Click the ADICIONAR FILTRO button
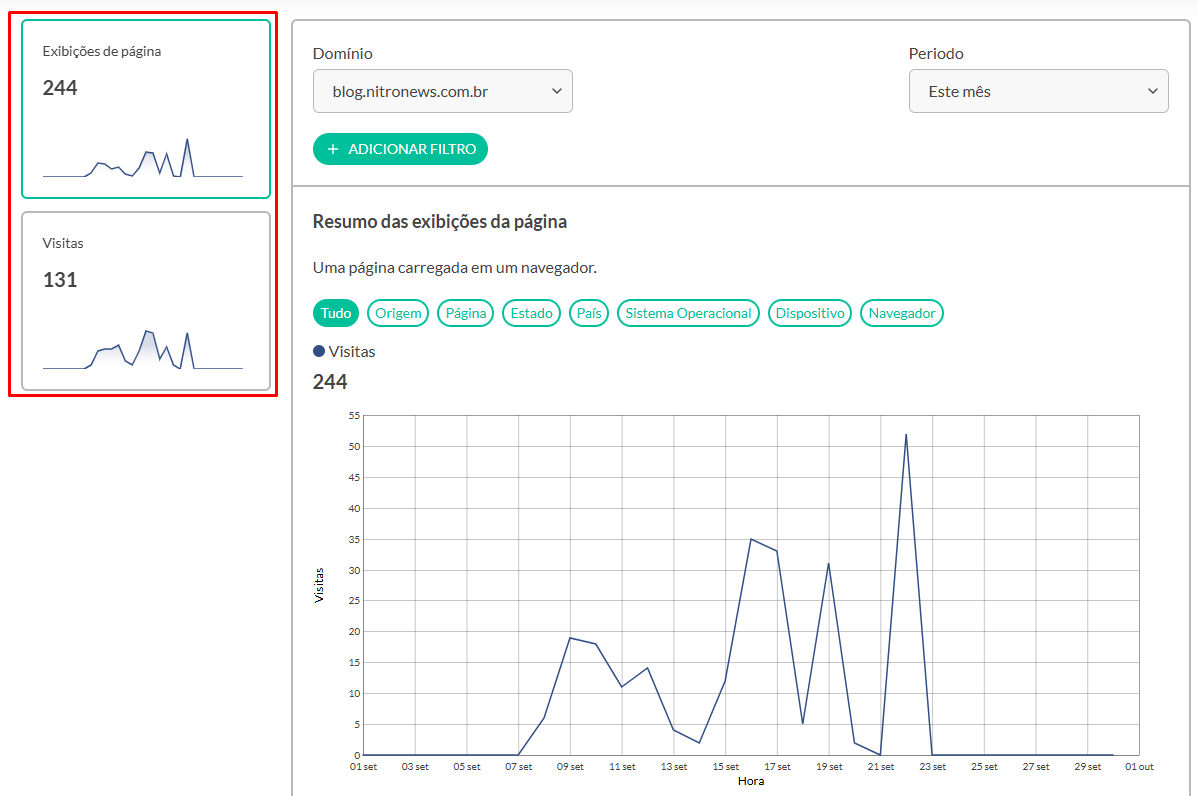The image size is (1198, 796). [x=400, y=149]
